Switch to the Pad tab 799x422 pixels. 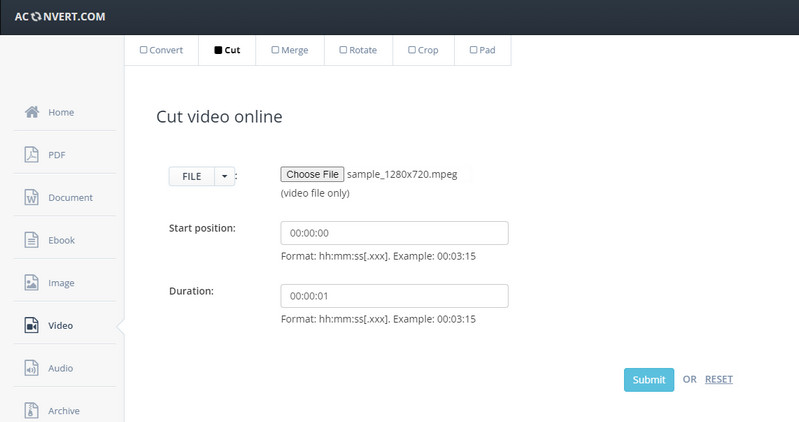(x=482, y=50)
